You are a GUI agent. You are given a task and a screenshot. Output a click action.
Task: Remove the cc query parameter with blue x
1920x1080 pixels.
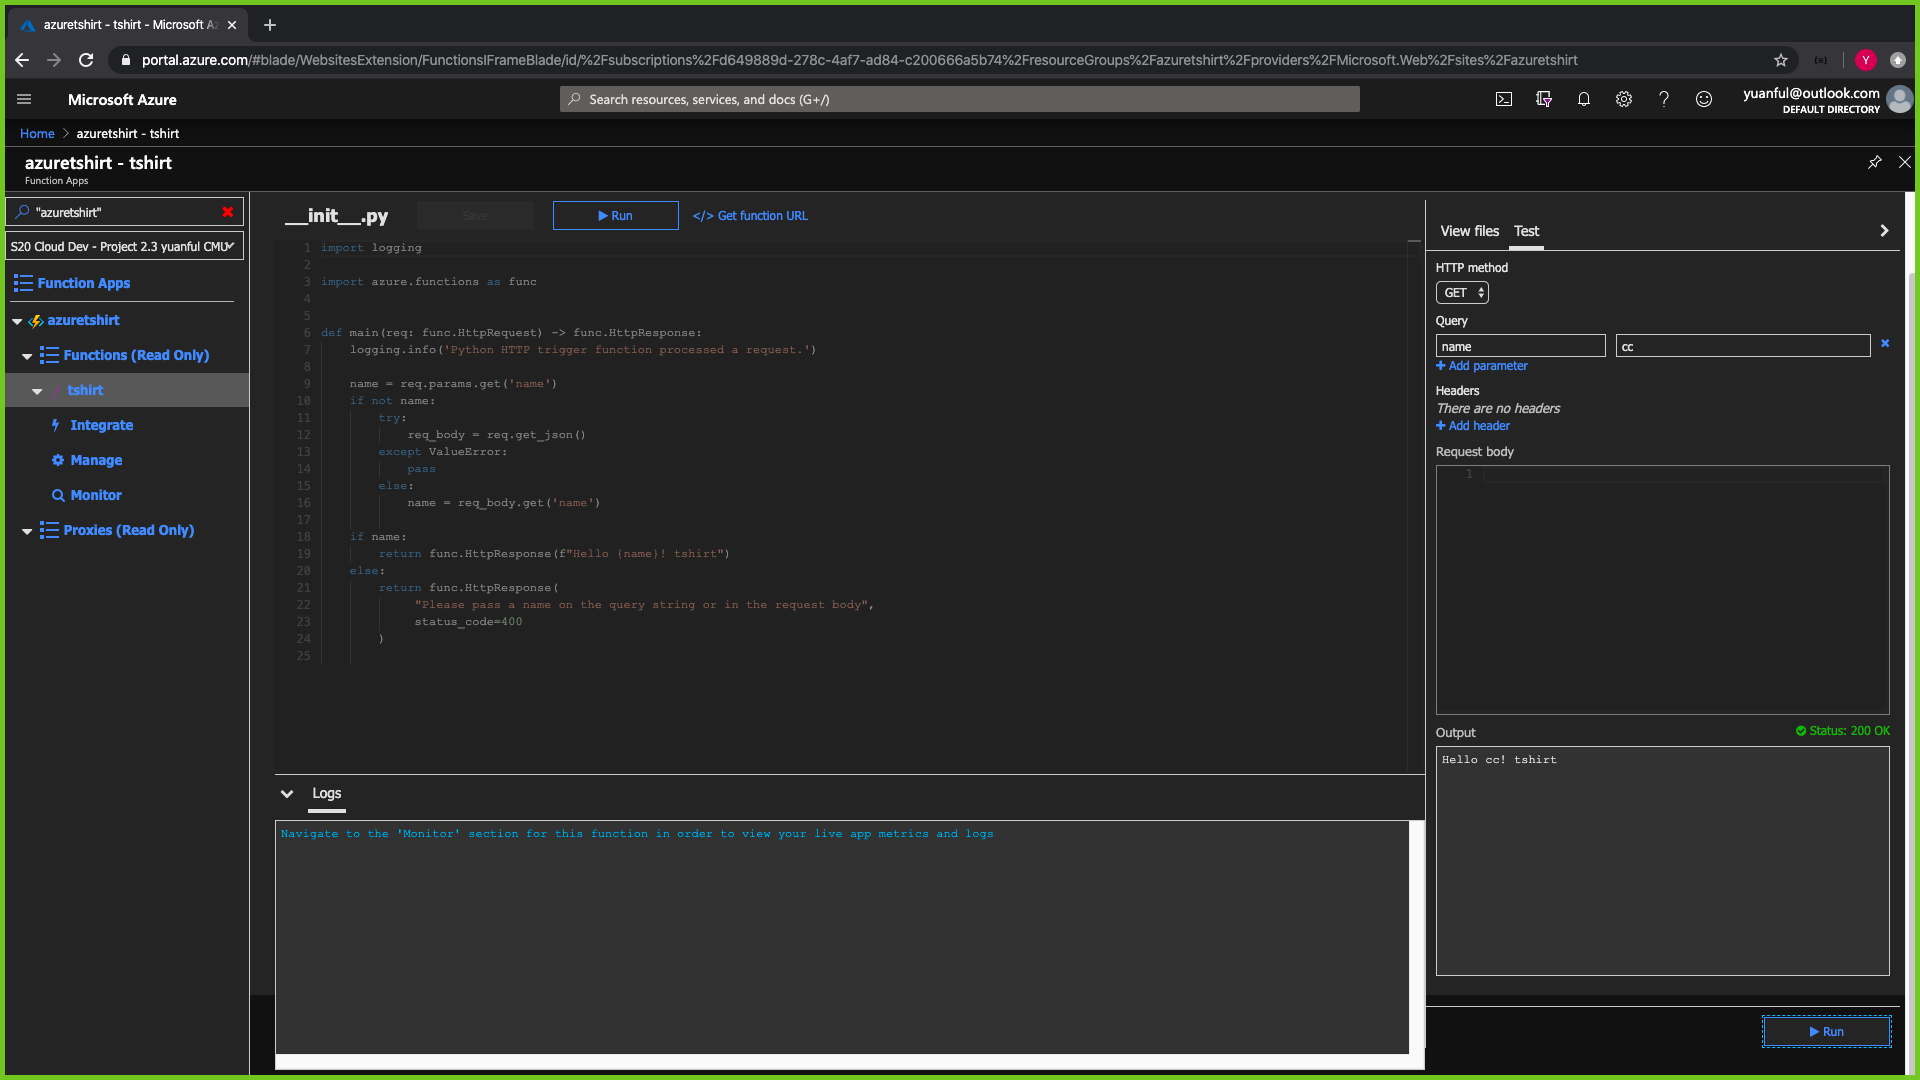coord(1886,343)
